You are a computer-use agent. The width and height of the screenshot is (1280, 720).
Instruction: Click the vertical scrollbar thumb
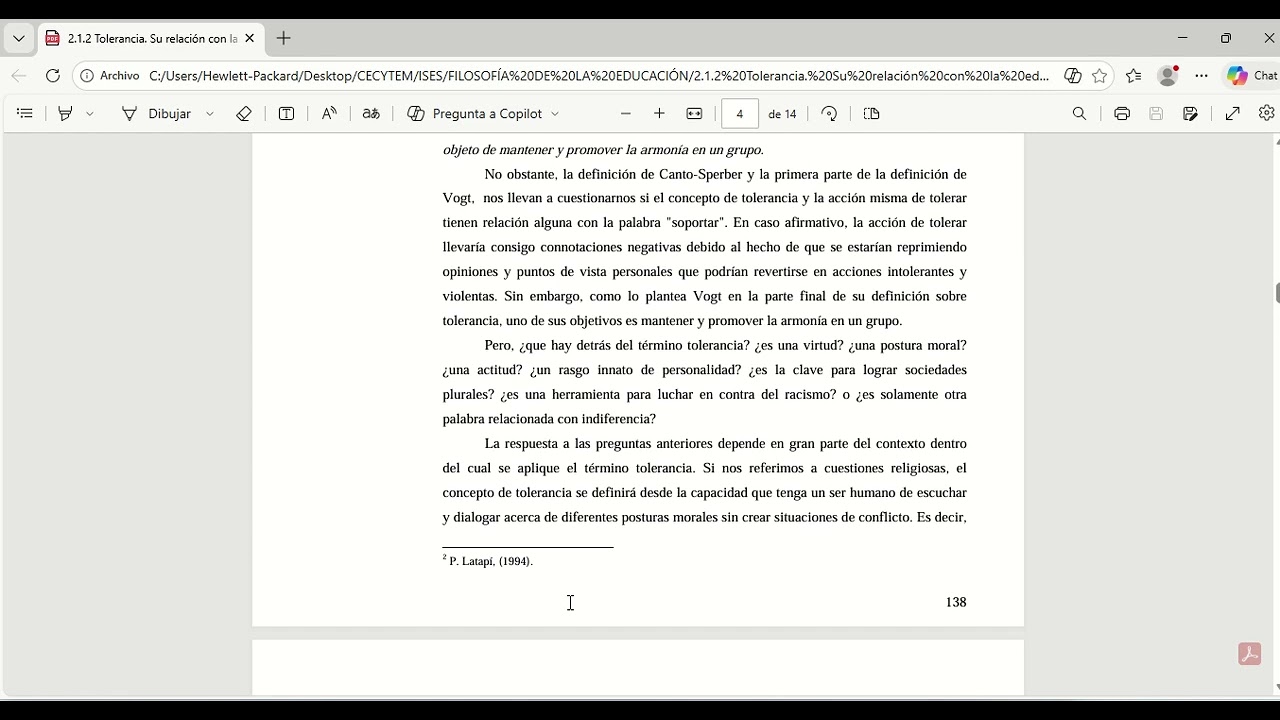(1277, 293)
